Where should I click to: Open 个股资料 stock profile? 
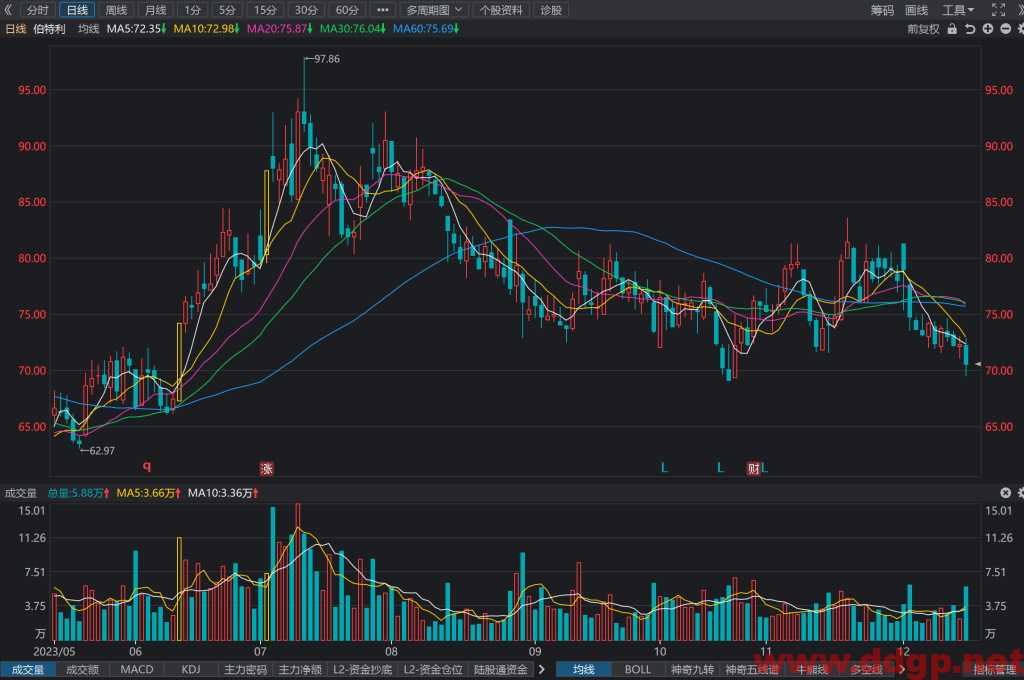coord(501,10)
